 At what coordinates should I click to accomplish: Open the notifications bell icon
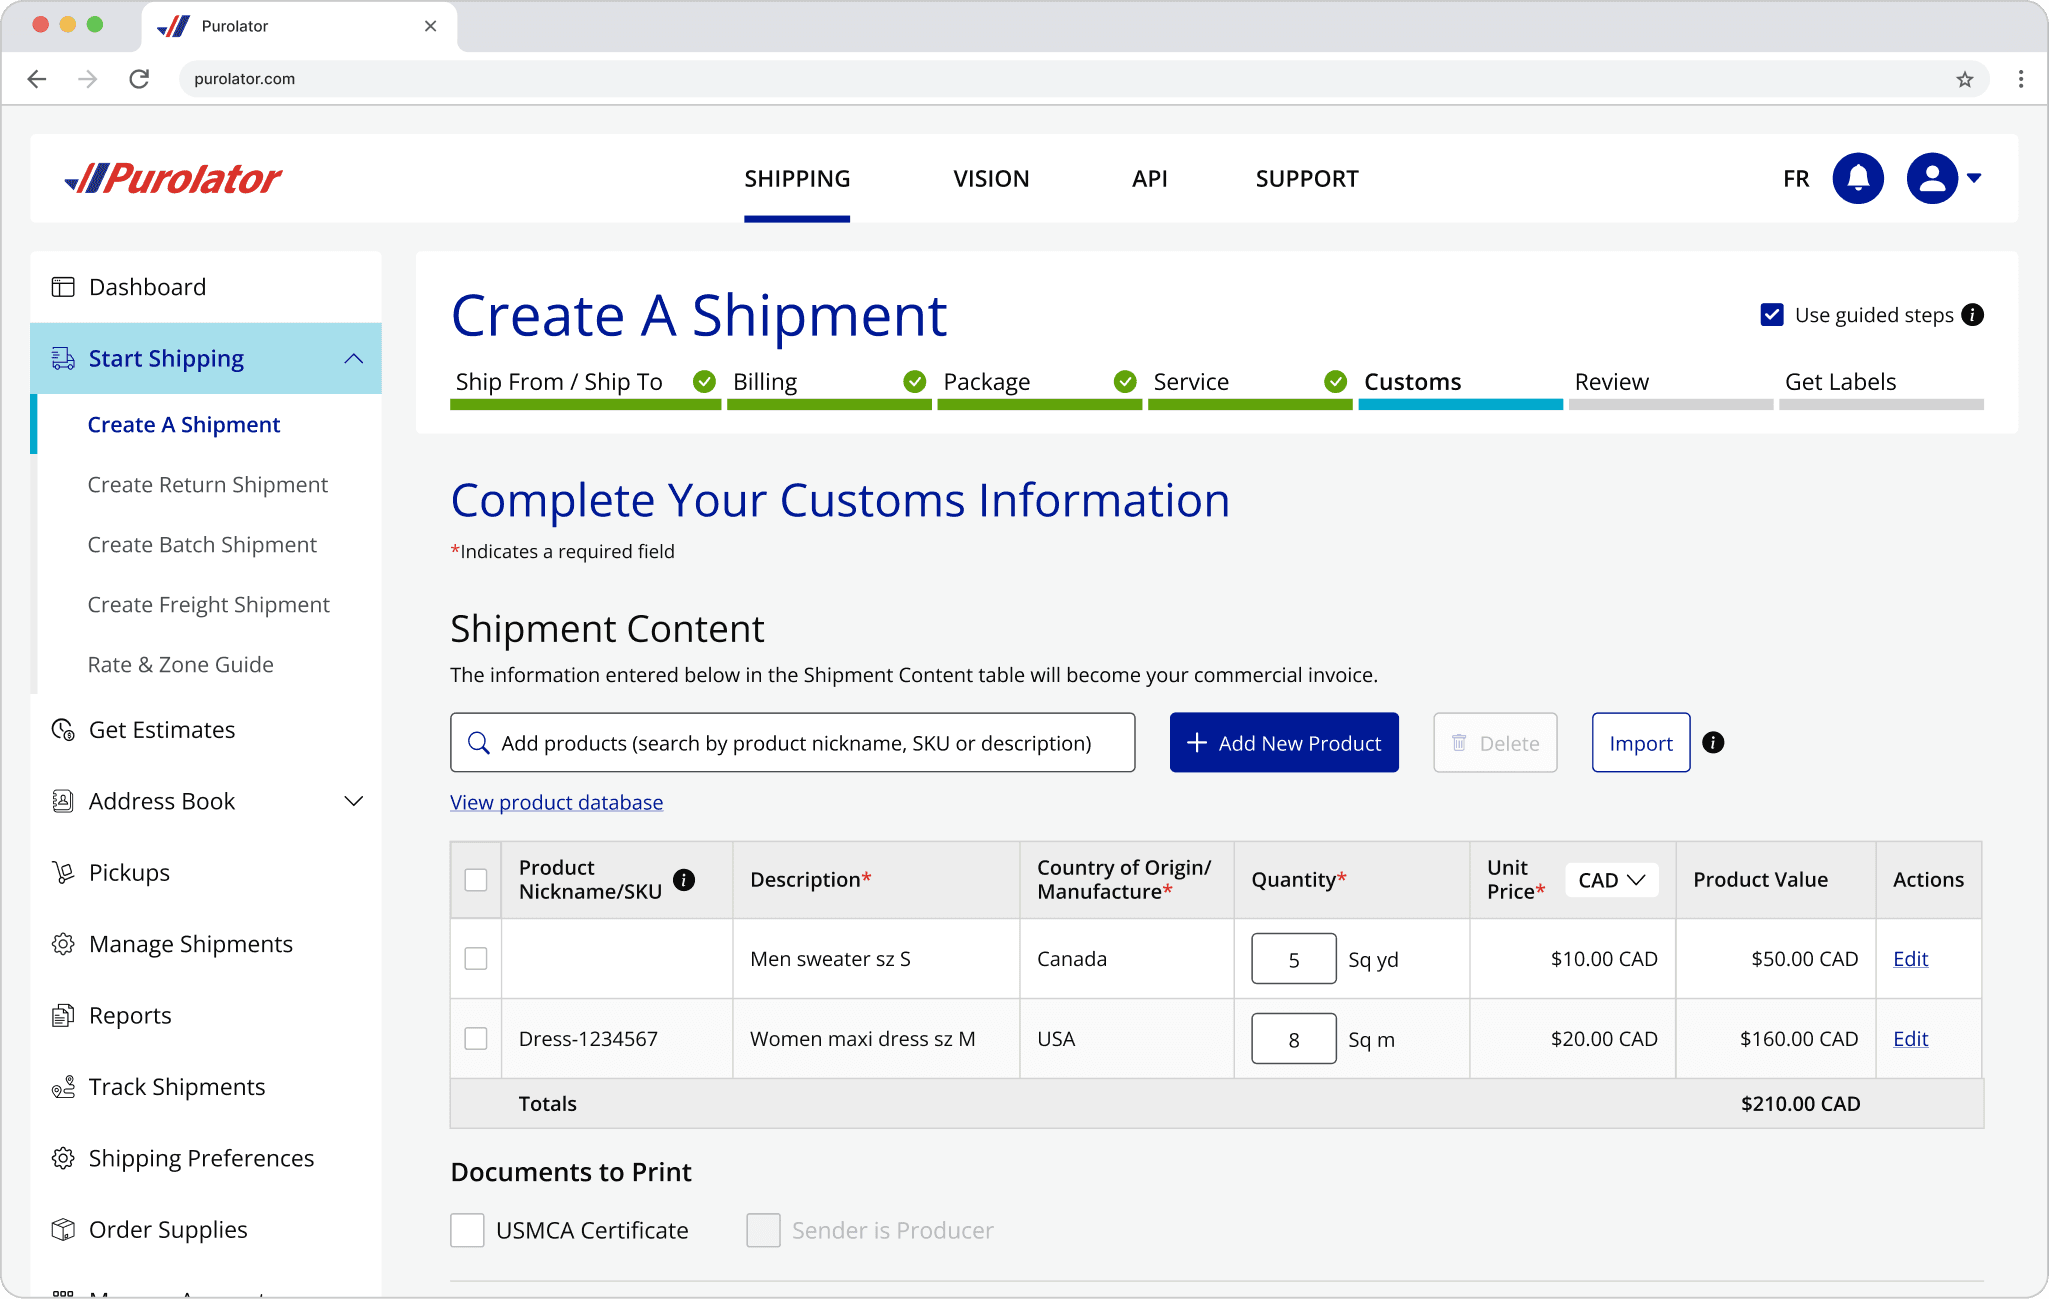1858,178
